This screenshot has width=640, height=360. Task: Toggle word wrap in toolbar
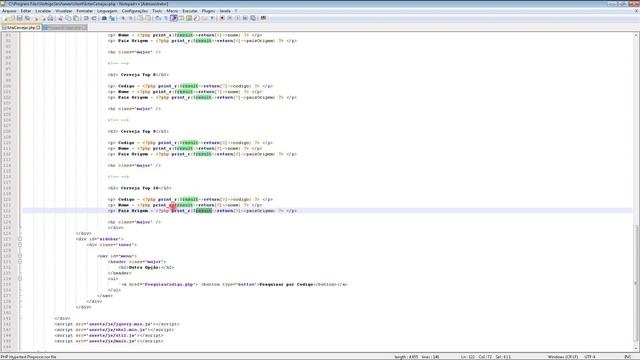(x=158, y=18)
